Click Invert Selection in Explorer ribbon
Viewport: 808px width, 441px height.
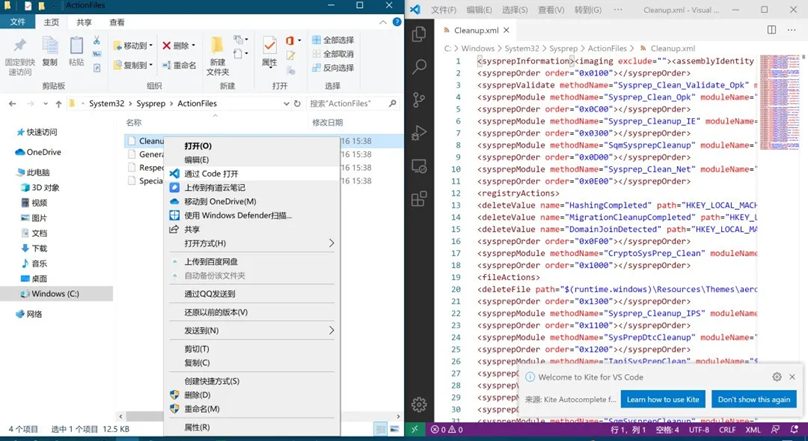pos(333,68)
